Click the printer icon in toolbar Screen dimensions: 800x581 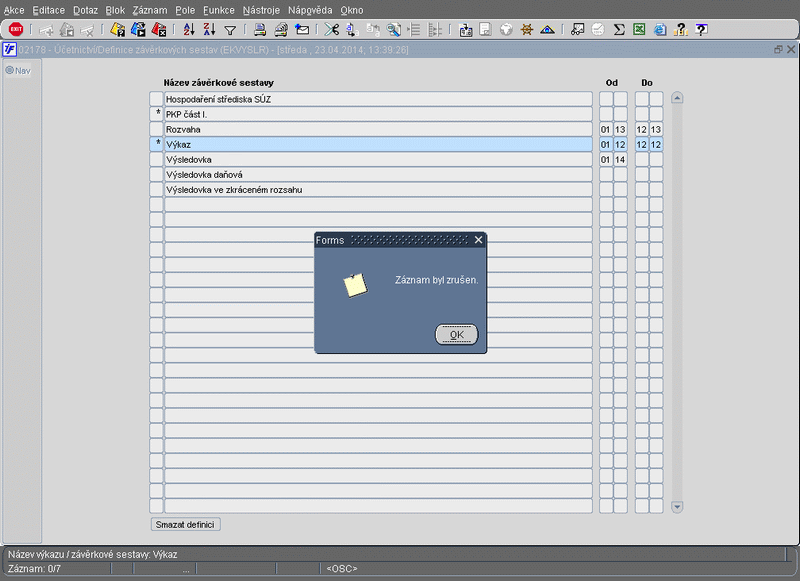(x=260, y=30)
